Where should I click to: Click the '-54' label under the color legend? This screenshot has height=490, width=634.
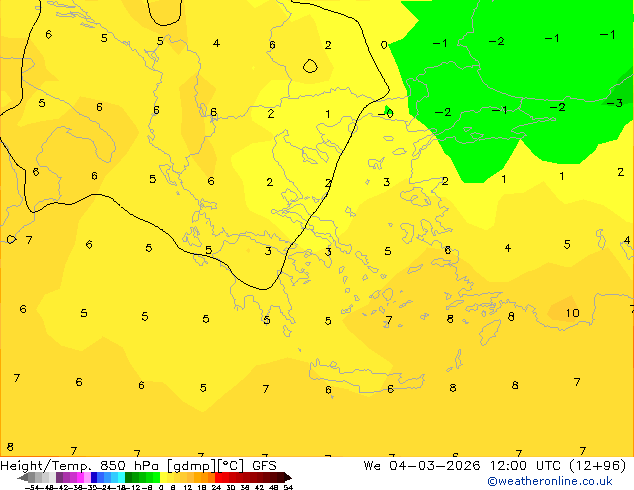32,487
